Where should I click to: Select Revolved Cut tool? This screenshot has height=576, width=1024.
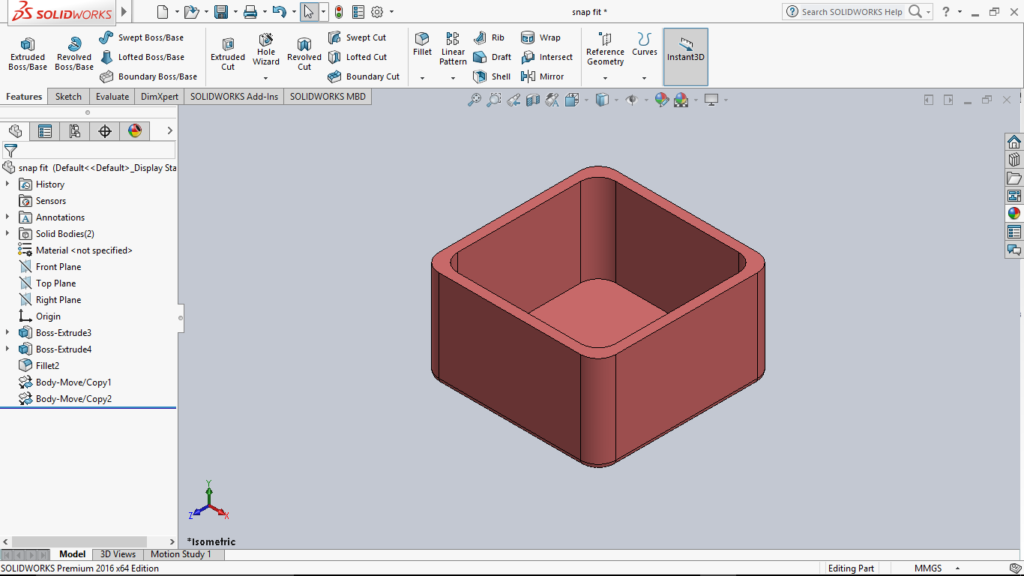[304, 53]
